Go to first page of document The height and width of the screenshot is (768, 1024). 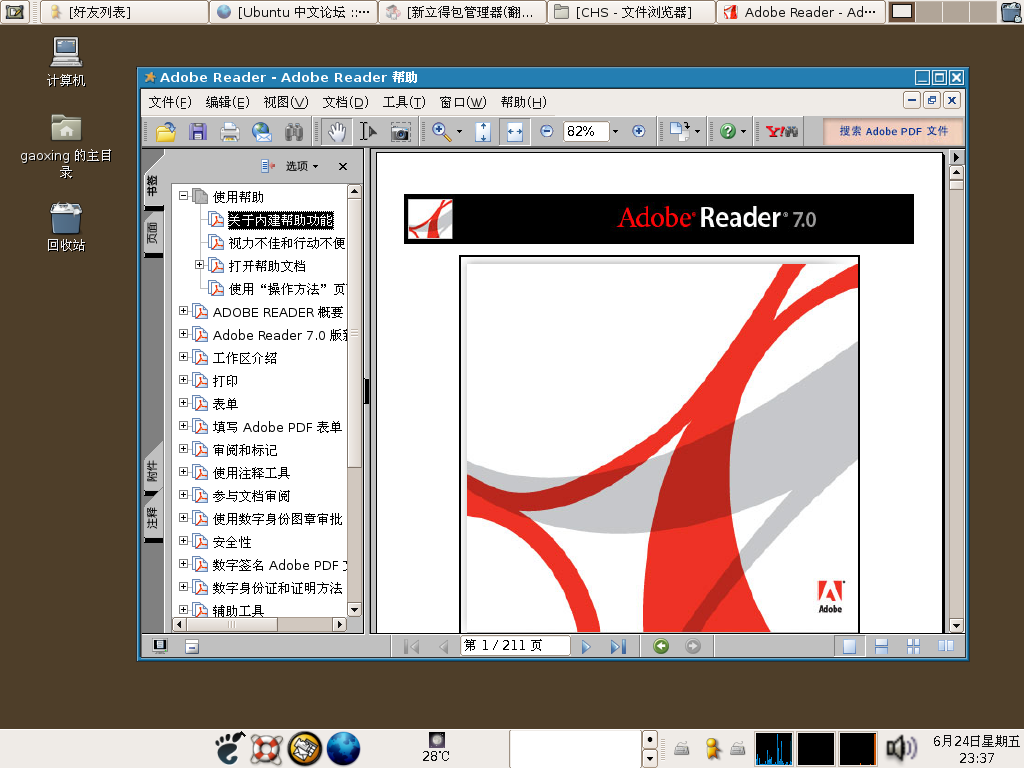tap(411, 647)
